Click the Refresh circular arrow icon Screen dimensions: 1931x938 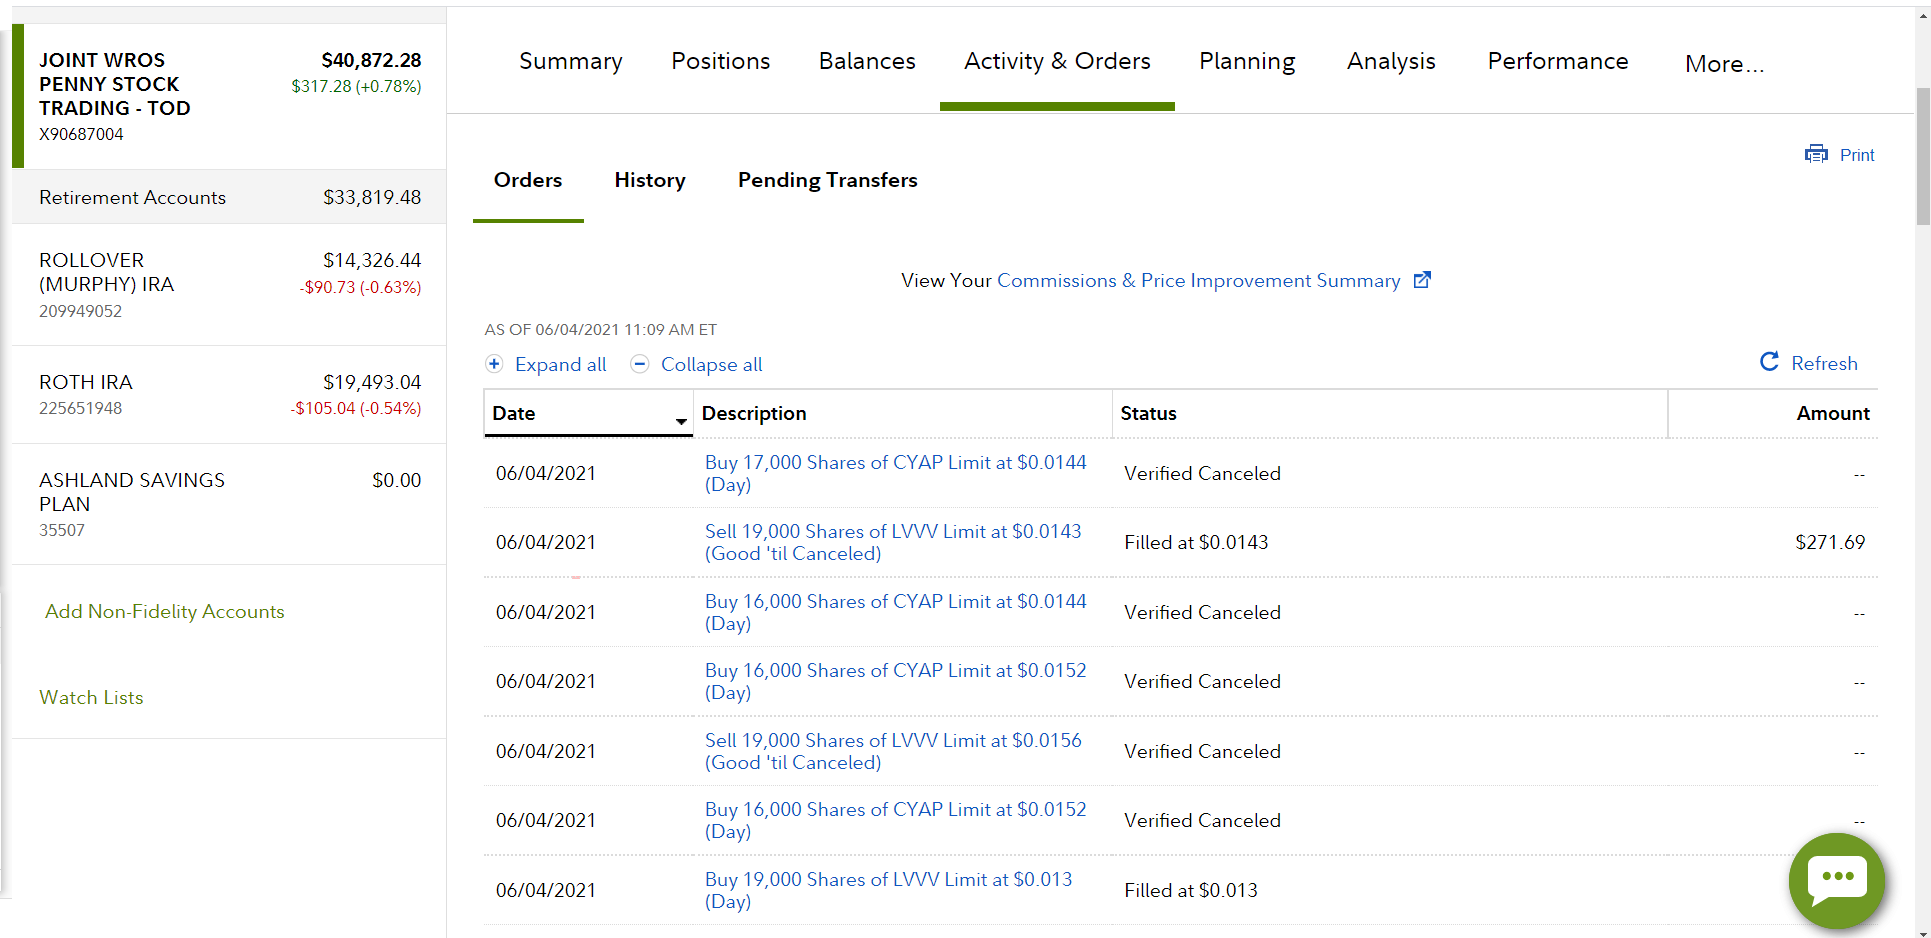point(1769,362)
